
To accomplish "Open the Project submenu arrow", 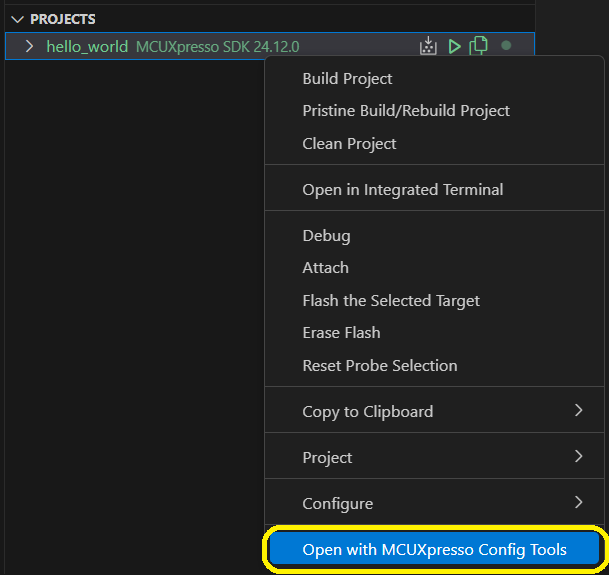I will pyautogui.click(x=578, y=456).
